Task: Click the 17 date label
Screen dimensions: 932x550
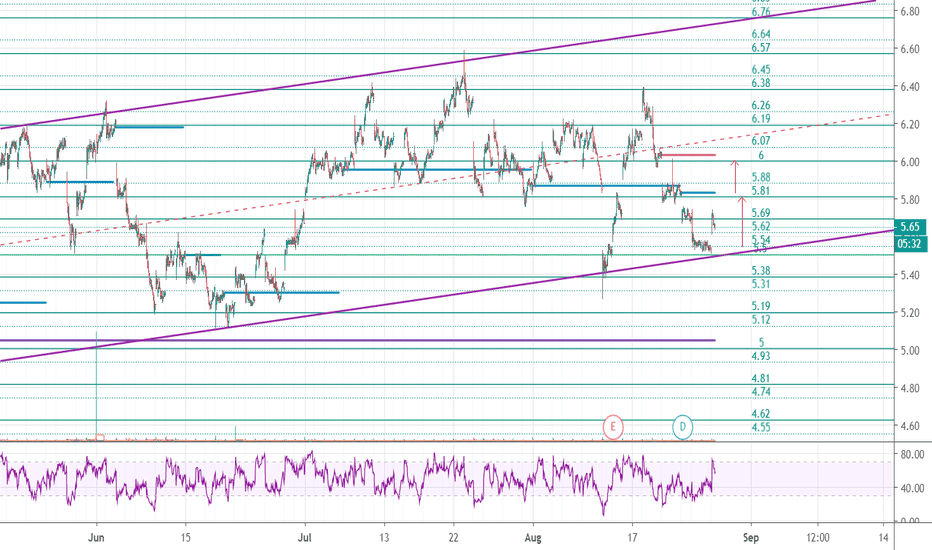Action: [632, 538]
